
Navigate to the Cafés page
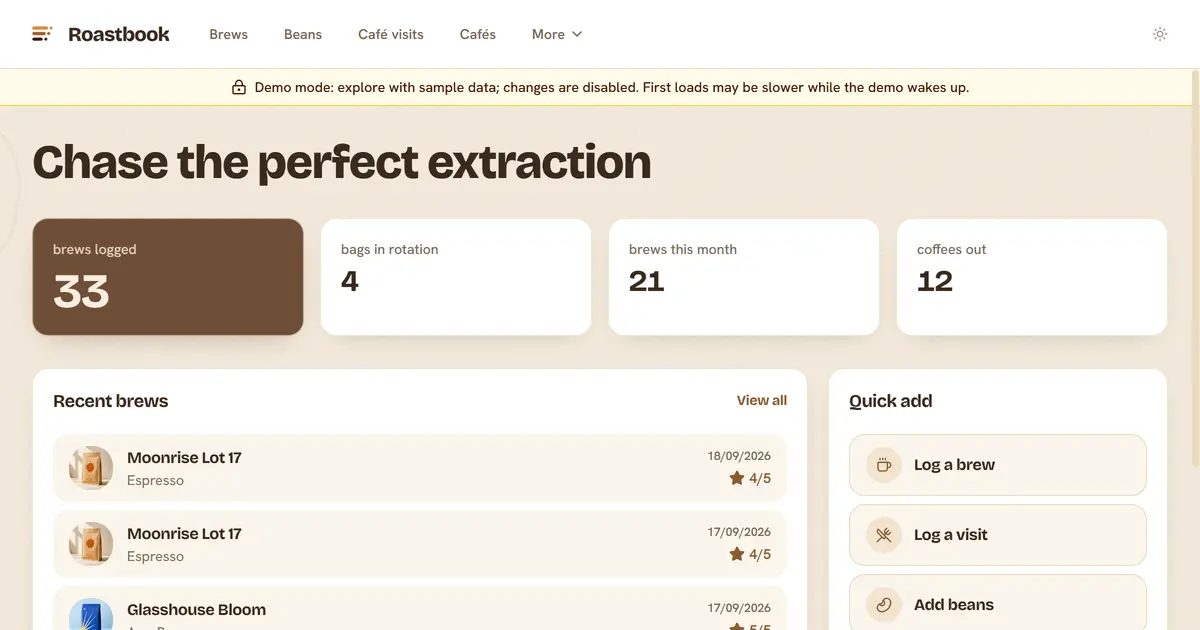(x=478, y=34)
